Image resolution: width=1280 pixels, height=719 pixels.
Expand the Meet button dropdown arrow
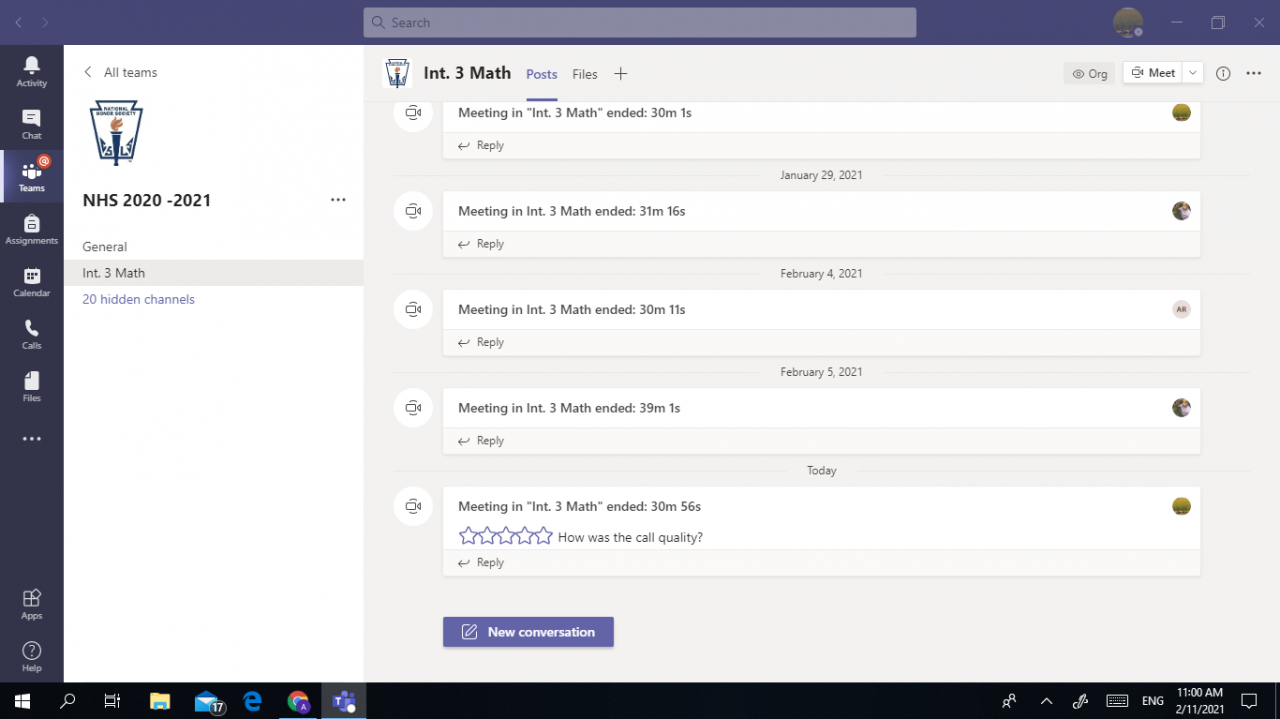tap(1193, 73)
